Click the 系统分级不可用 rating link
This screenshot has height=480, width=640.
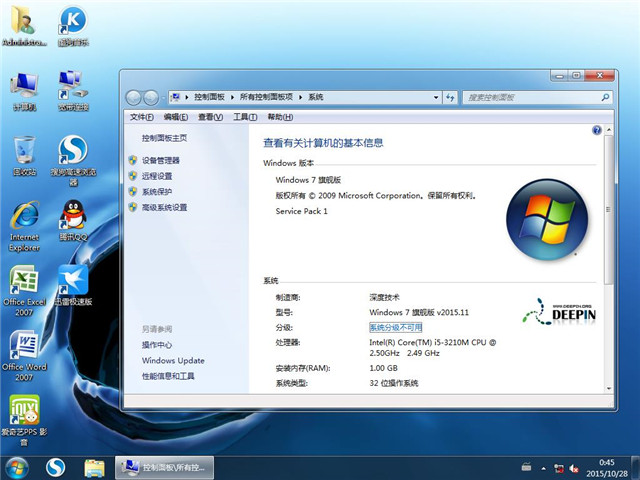pos(396,327)
